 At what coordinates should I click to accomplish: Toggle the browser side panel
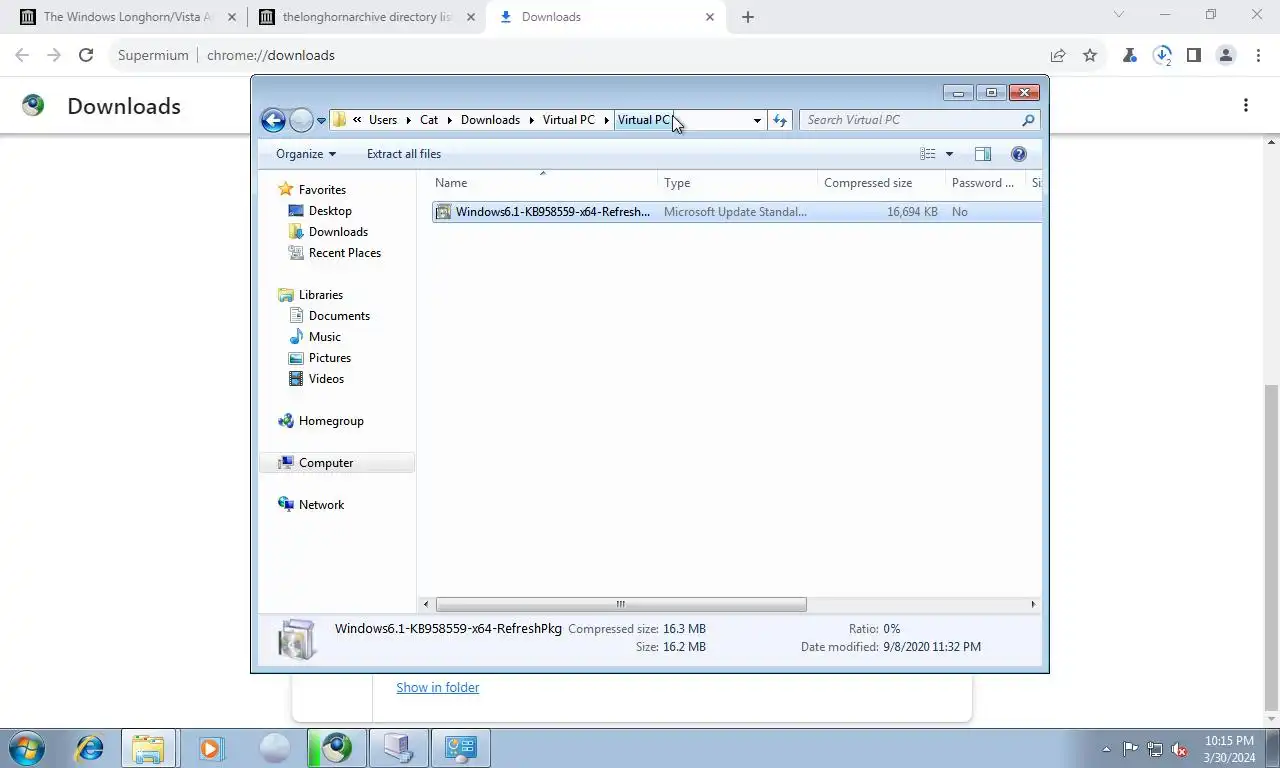(1193, 56)
